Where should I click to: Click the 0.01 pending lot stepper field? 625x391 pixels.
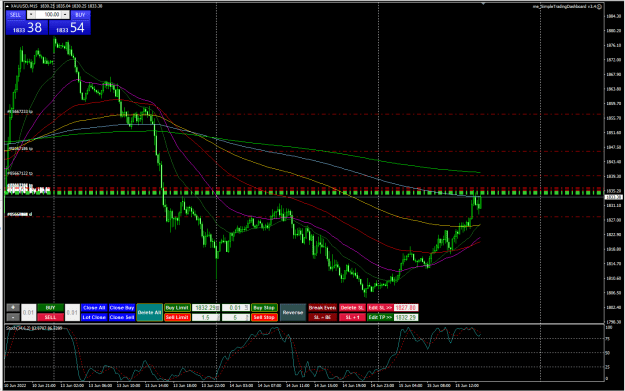(x=236, y=308)
